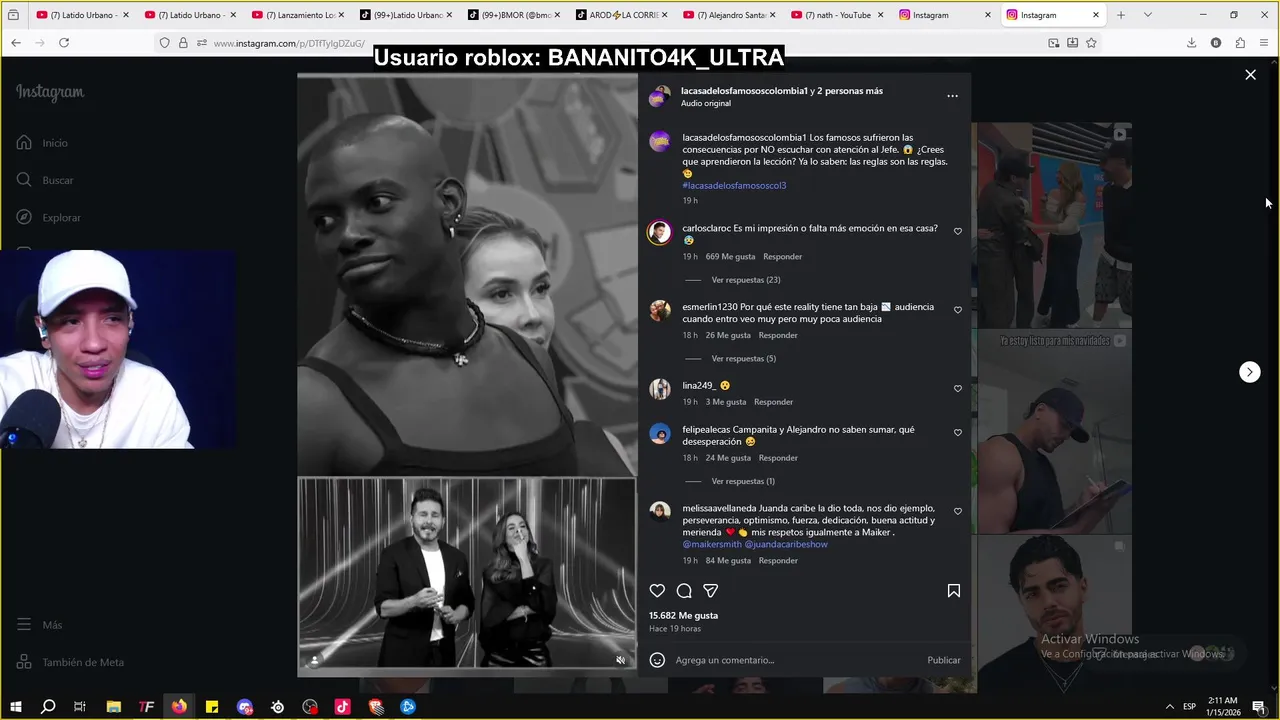The image size is (1280, 720).
Task: Show tagged people icon on the reel
Action: [314, 660]
